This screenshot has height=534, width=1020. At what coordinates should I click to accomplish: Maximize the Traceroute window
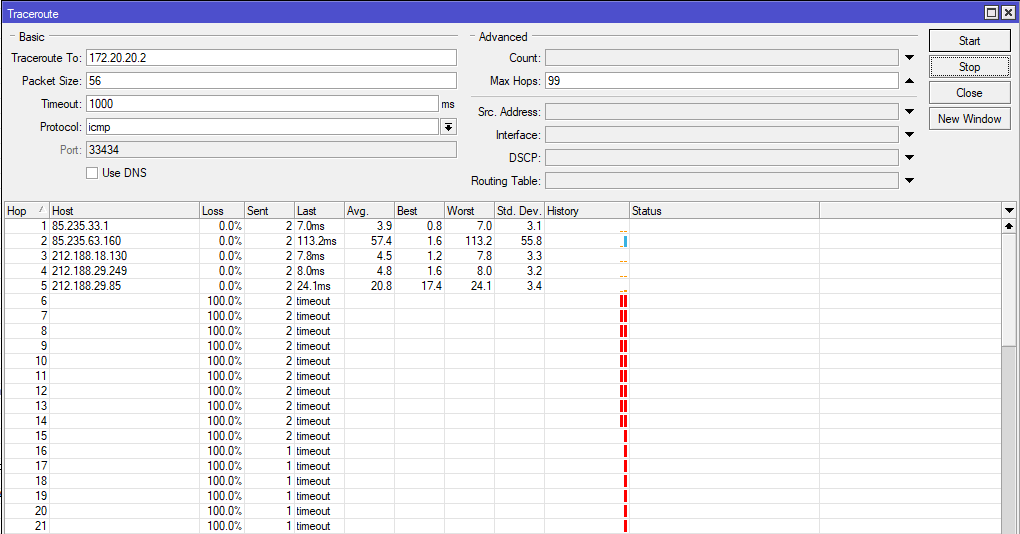pyautogui.click(x=991, y=12)
